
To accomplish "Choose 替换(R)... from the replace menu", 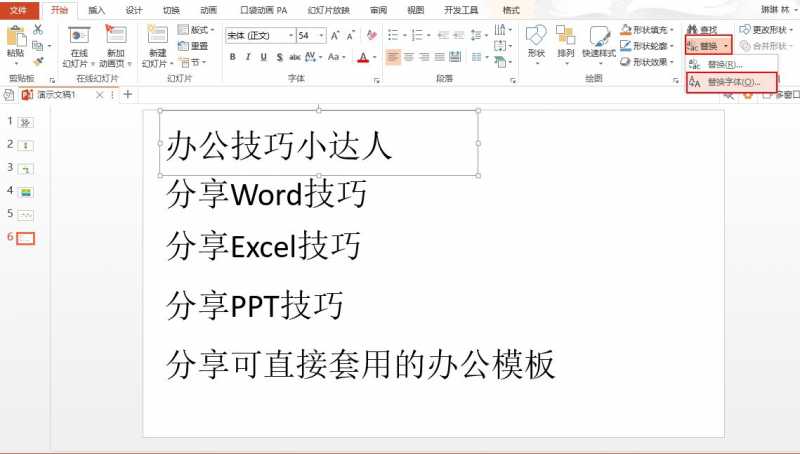I will point(731,65).
